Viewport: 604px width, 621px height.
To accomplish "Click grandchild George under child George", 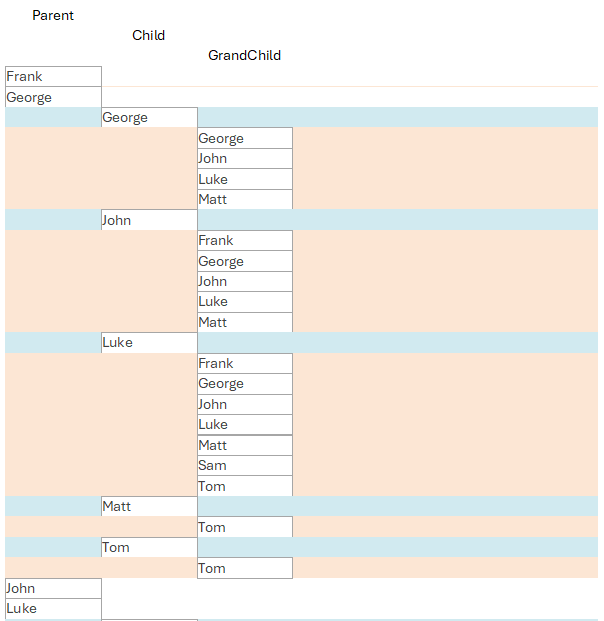I will [x=245, y=139].
